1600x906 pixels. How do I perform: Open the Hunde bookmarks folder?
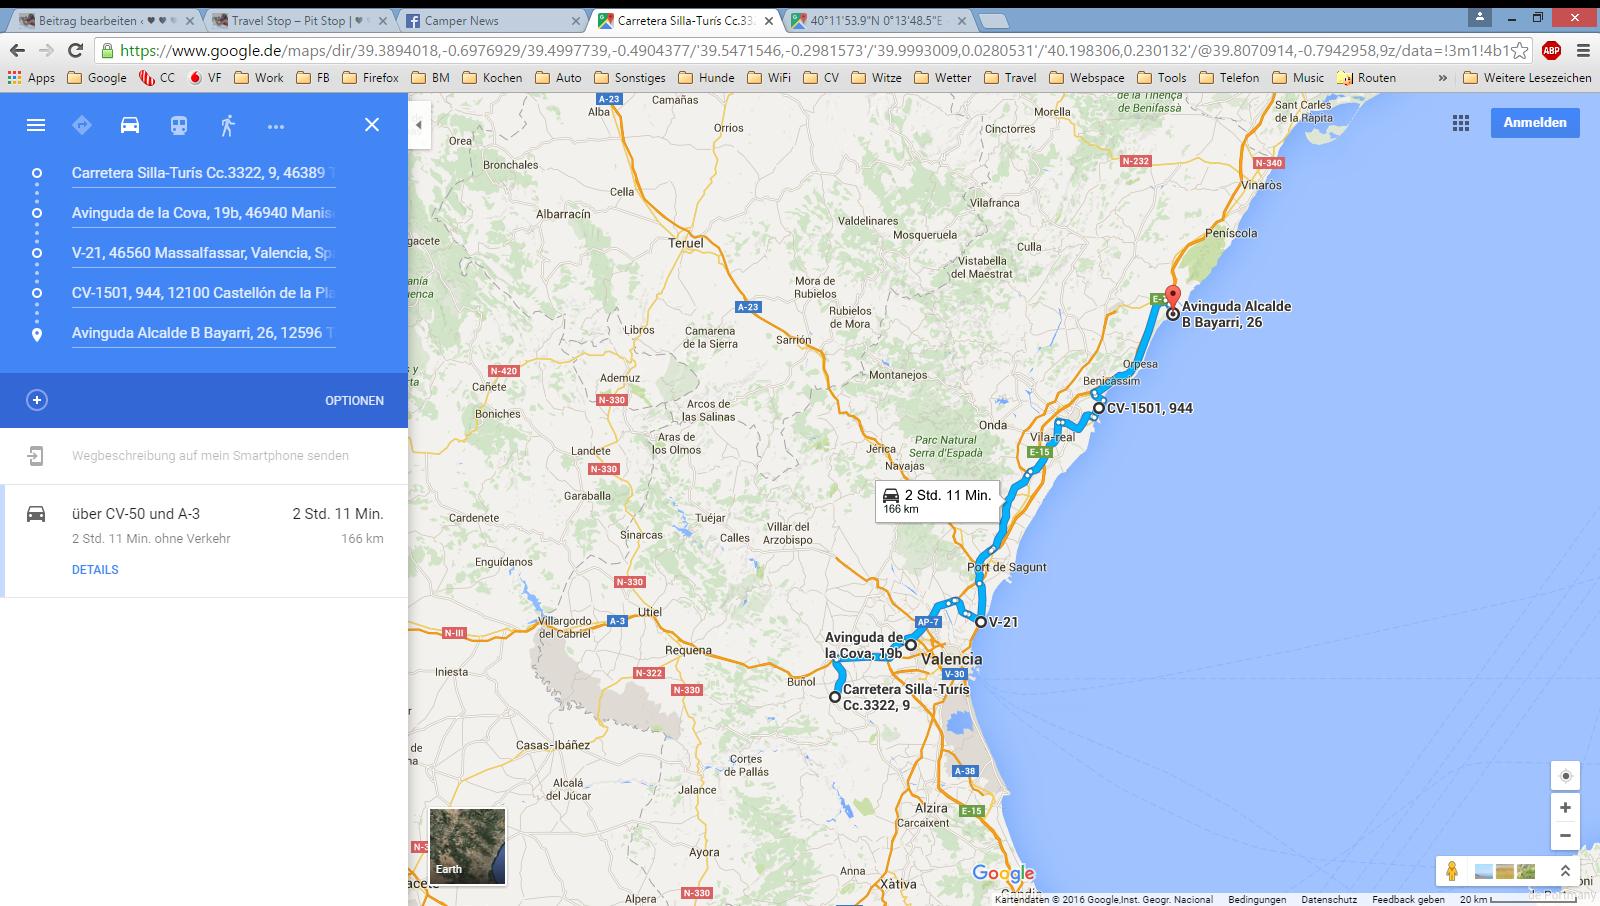click(705, 77)
